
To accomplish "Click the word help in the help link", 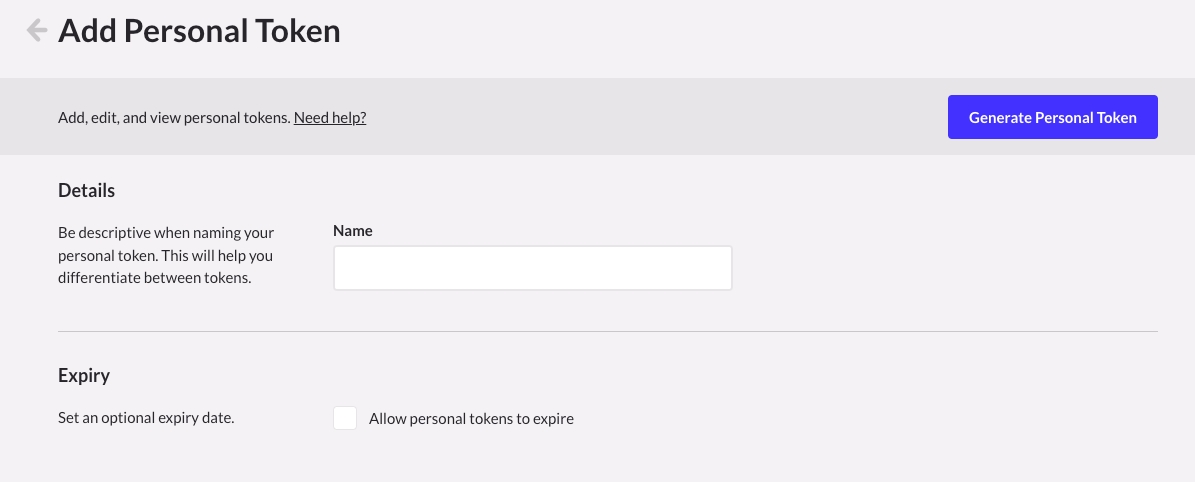I will [347, 118].
